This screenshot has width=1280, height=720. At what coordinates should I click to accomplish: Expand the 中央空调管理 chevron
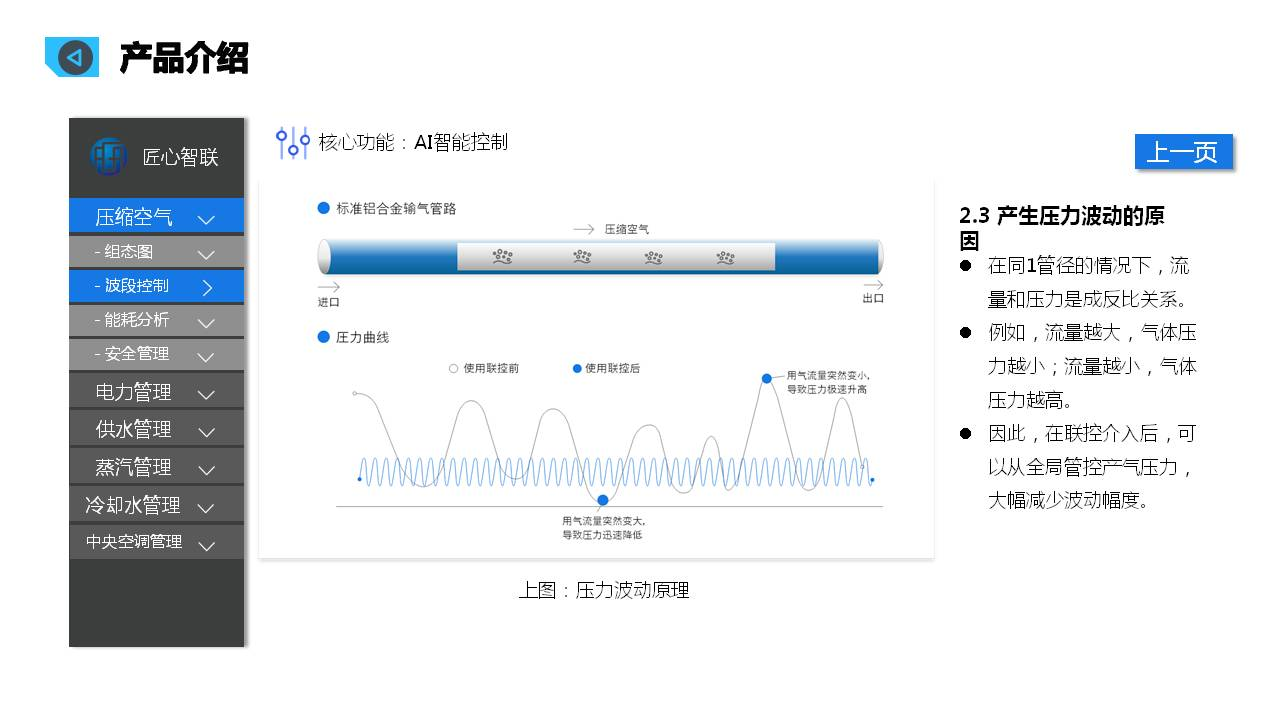(x=206, y=545)
